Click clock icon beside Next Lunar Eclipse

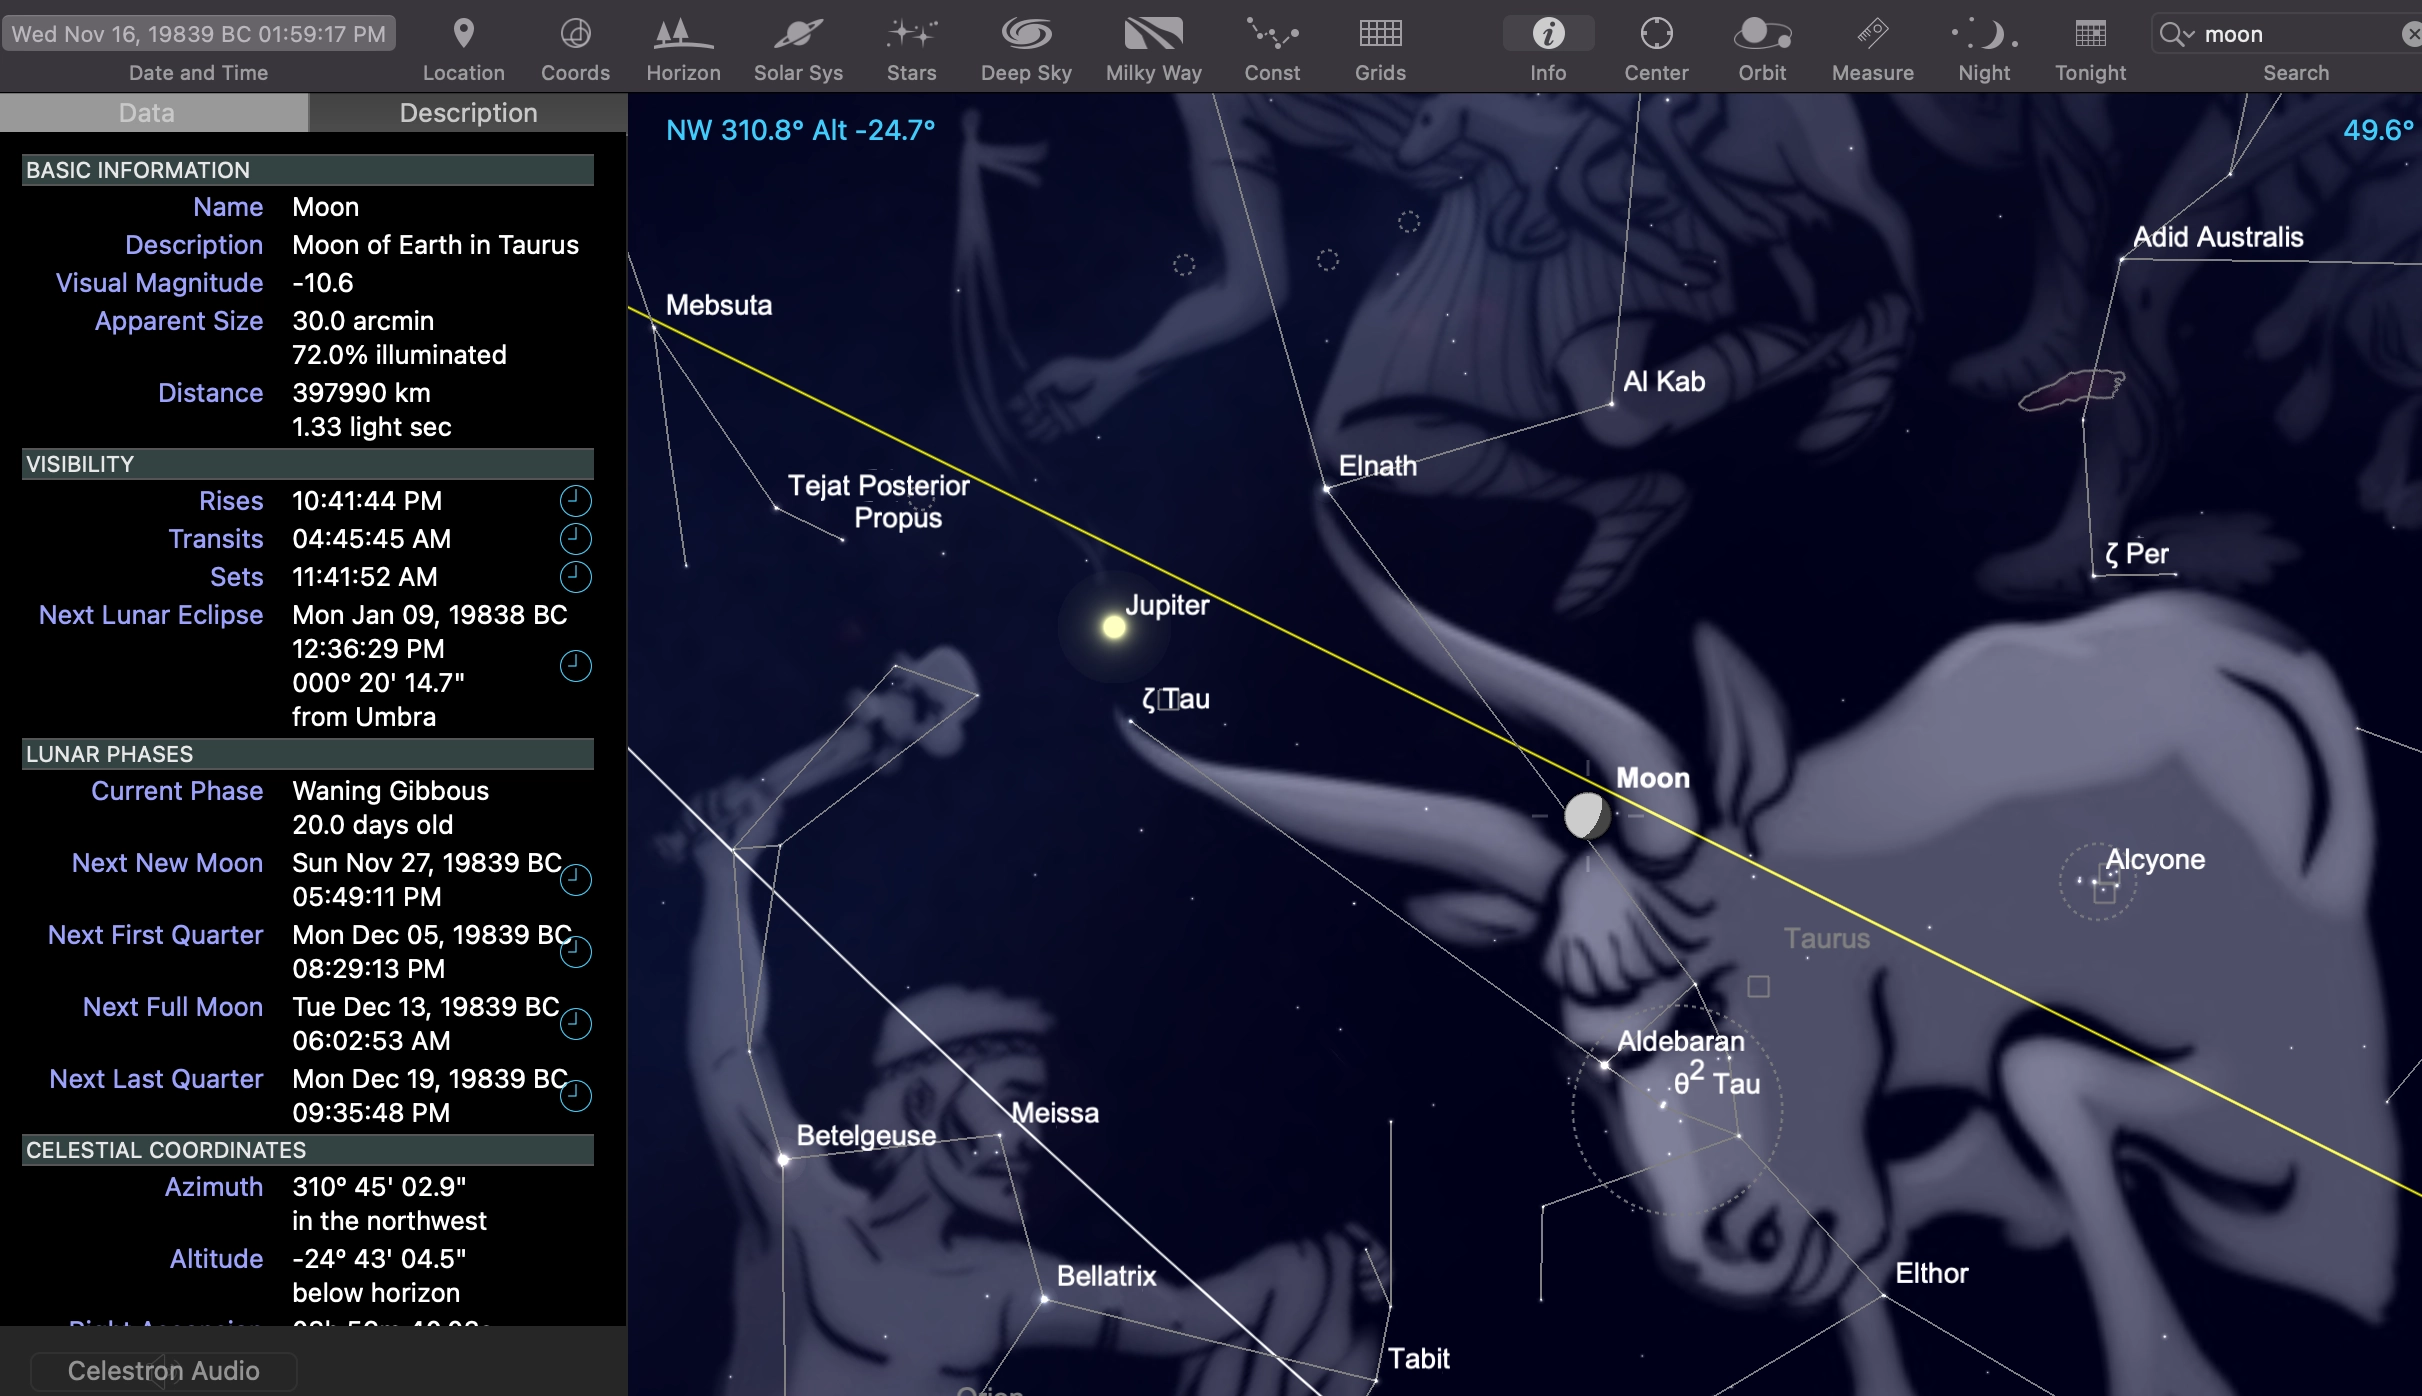(x=575, y=666)
